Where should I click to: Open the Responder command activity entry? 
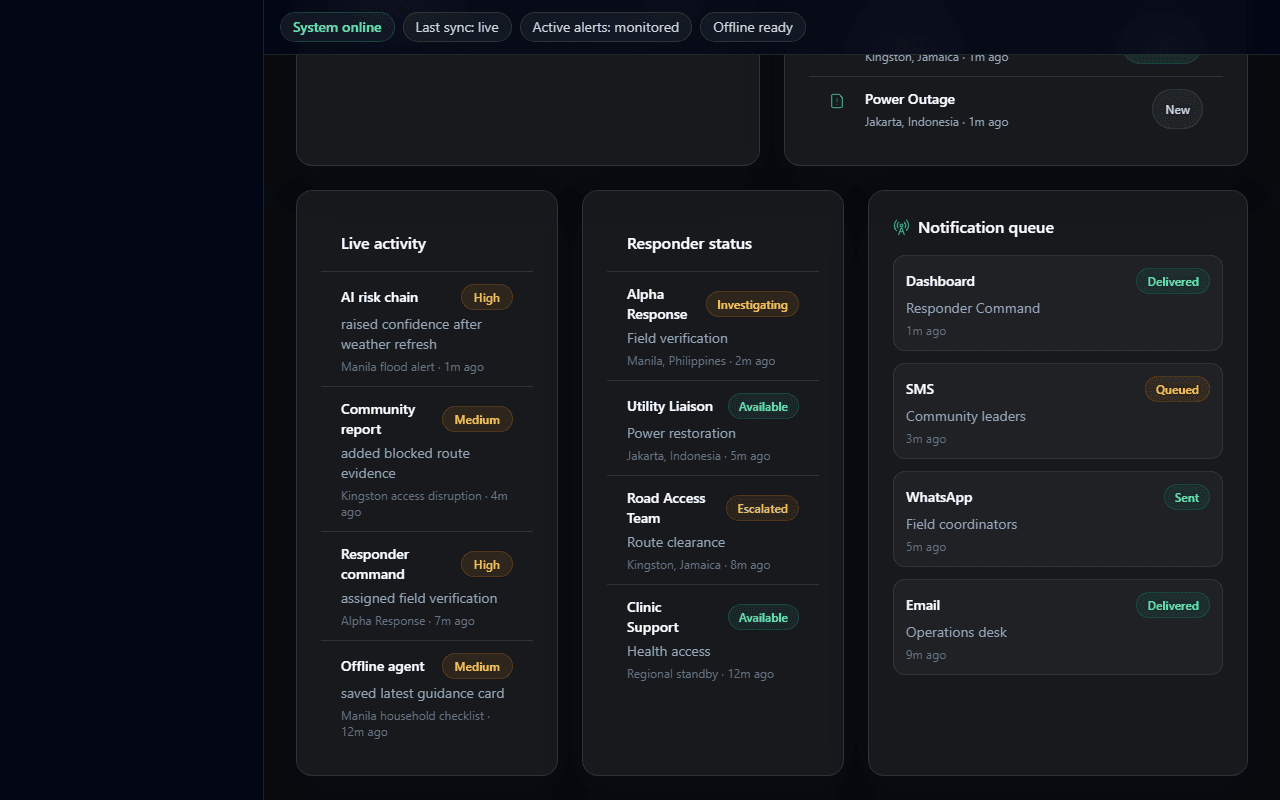click(x=427, y=586)
